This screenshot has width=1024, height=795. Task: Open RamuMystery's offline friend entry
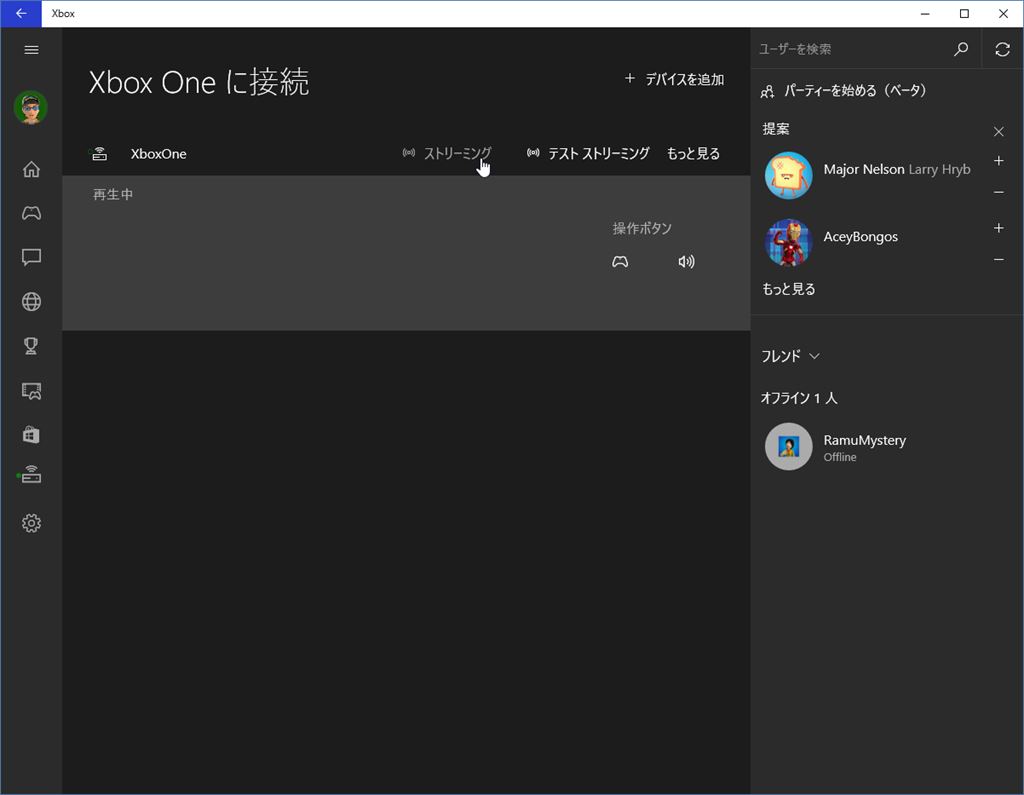[886, 447]
